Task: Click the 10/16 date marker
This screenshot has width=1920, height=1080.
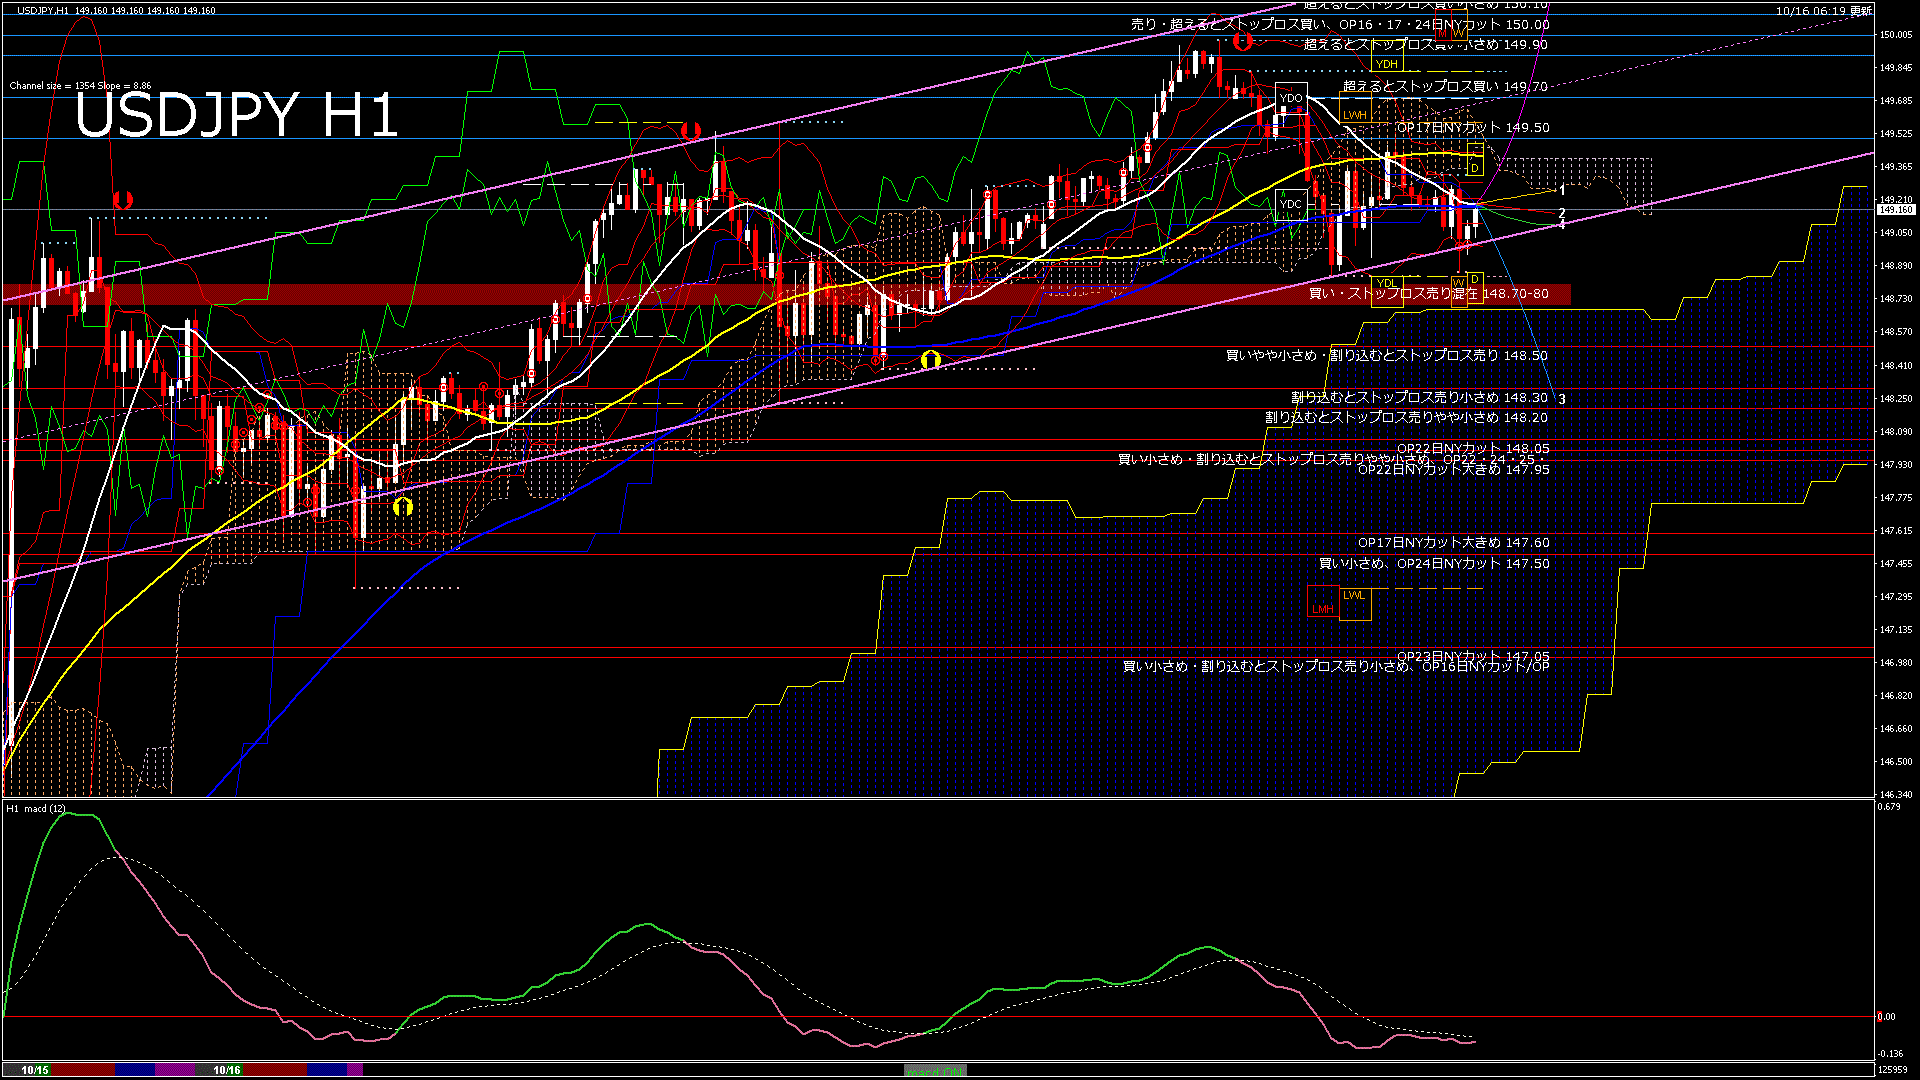Action: pyautogui.click(x=227, y=1070)
